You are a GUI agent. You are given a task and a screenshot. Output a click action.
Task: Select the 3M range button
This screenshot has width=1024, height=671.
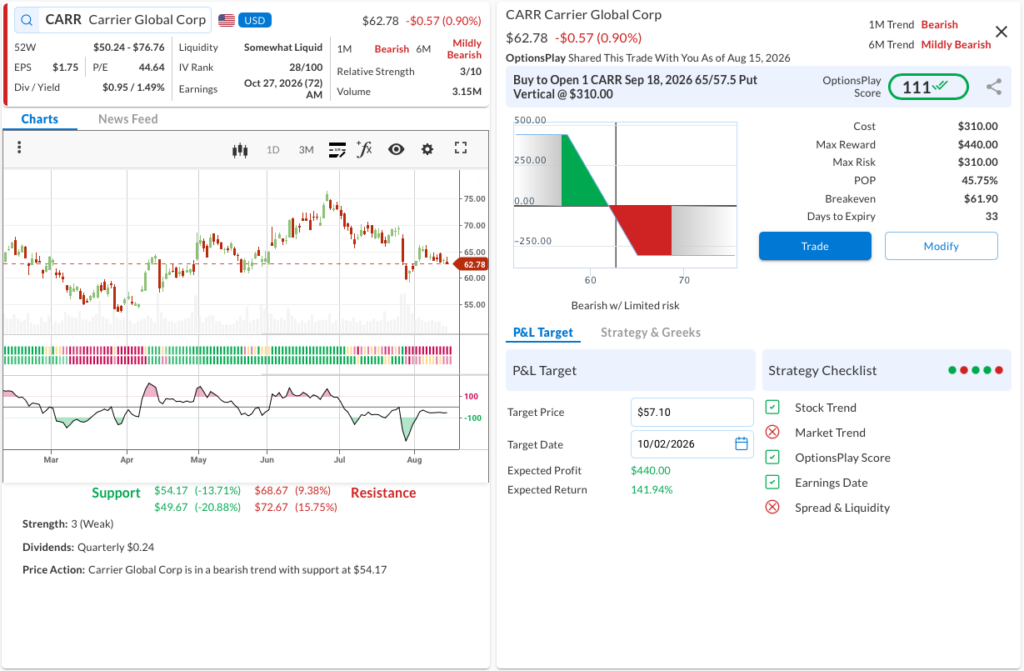click(306, 150)
